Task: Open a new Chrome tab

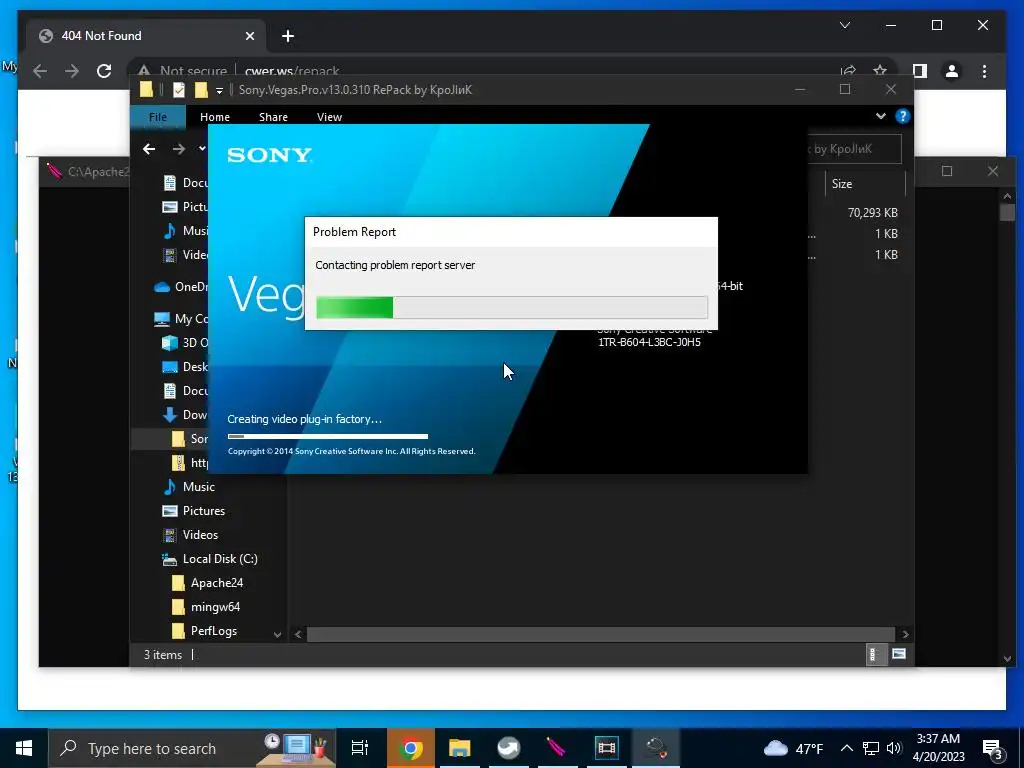Action: pos(288,36)
